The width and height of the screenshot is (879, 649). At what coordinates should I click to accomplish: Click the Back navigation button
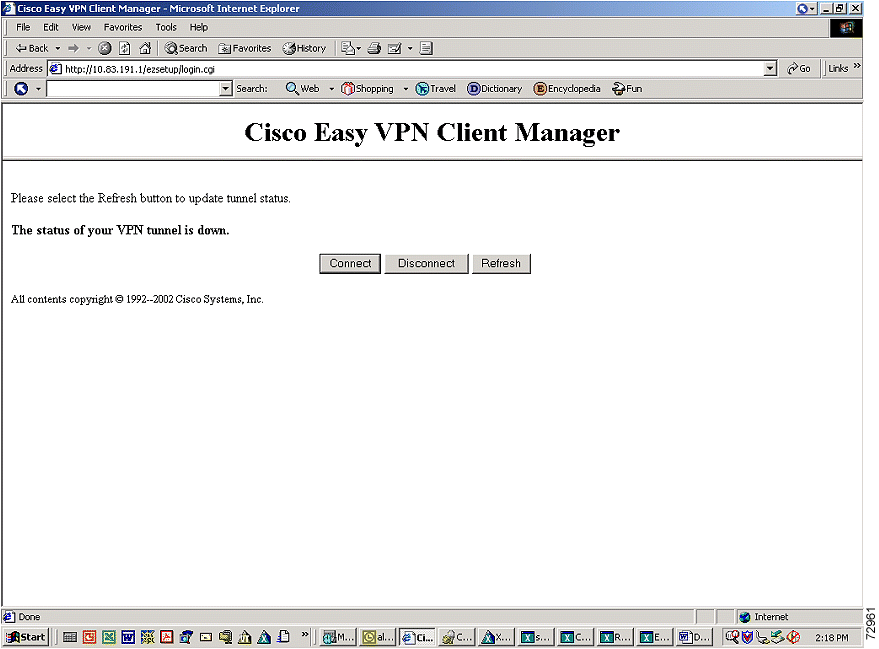(x=31, y=48)
